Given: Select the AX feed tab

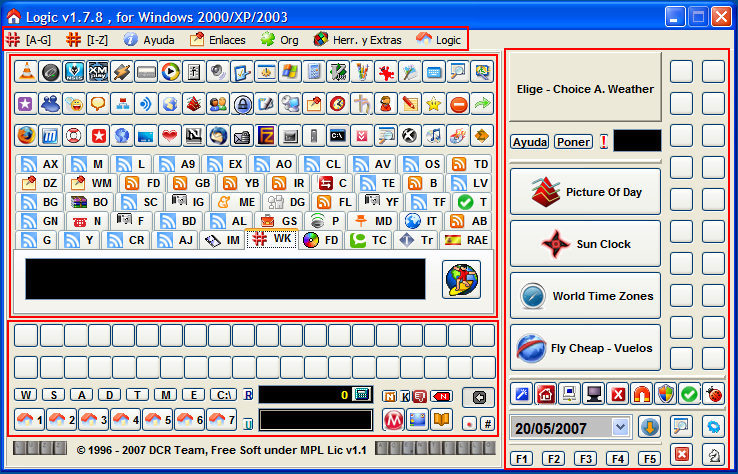Looking at the screenshot, I should tap(40, 164).
